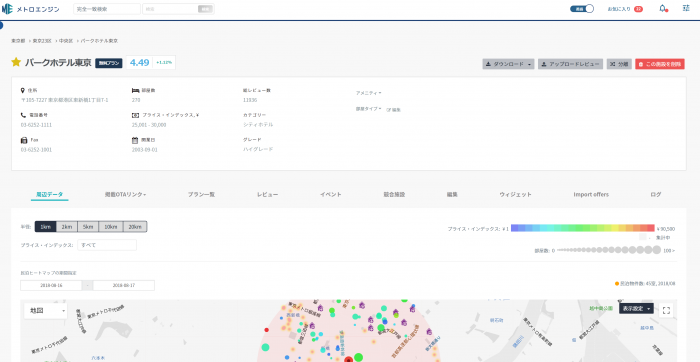Click the 分離 button
The image size is (700, 362).
[x=619, y=64]
